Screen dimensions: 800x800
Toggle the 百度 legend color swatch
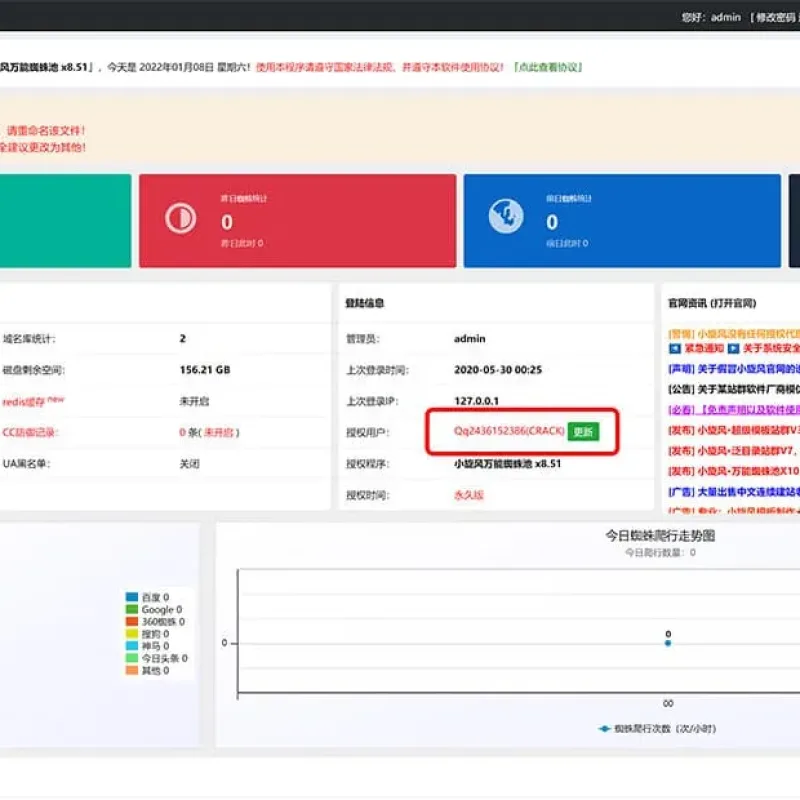point(132,597)
